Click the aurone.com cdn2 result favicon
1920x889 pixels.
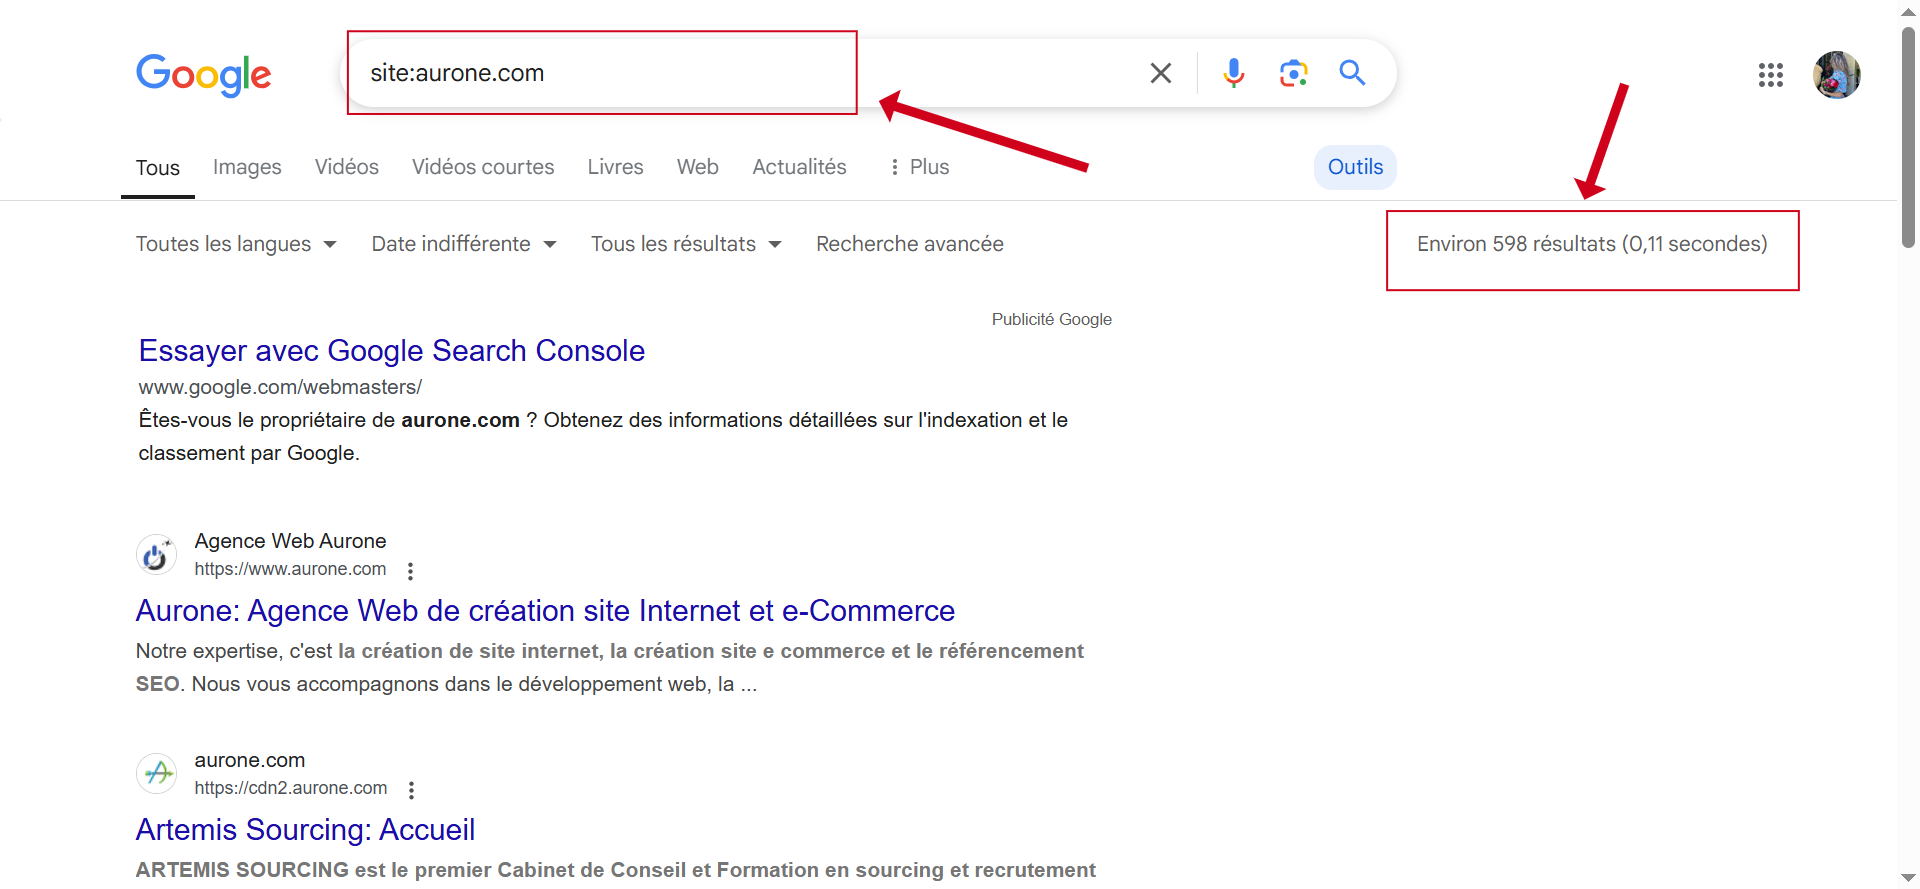[156, 773]
